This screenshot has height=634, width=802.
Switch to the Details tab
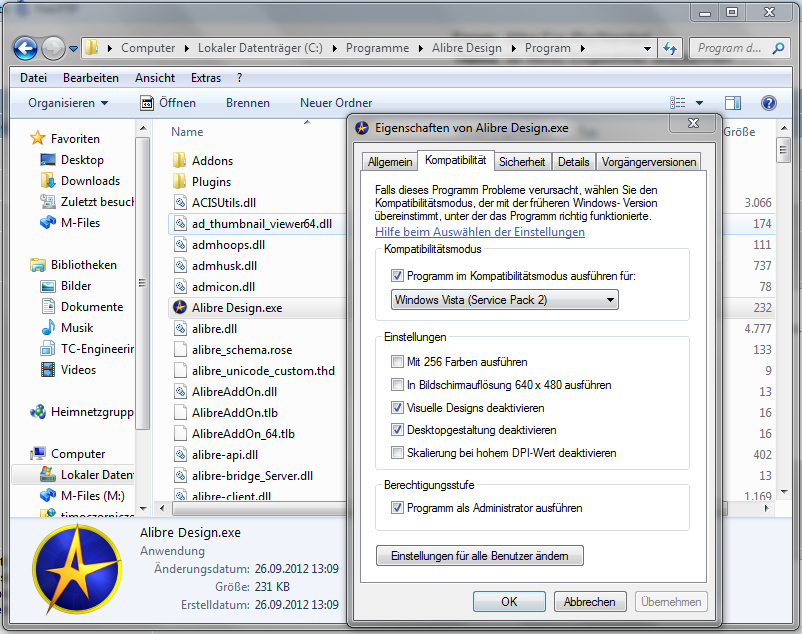pyautogui.click(x=573, y=162)
